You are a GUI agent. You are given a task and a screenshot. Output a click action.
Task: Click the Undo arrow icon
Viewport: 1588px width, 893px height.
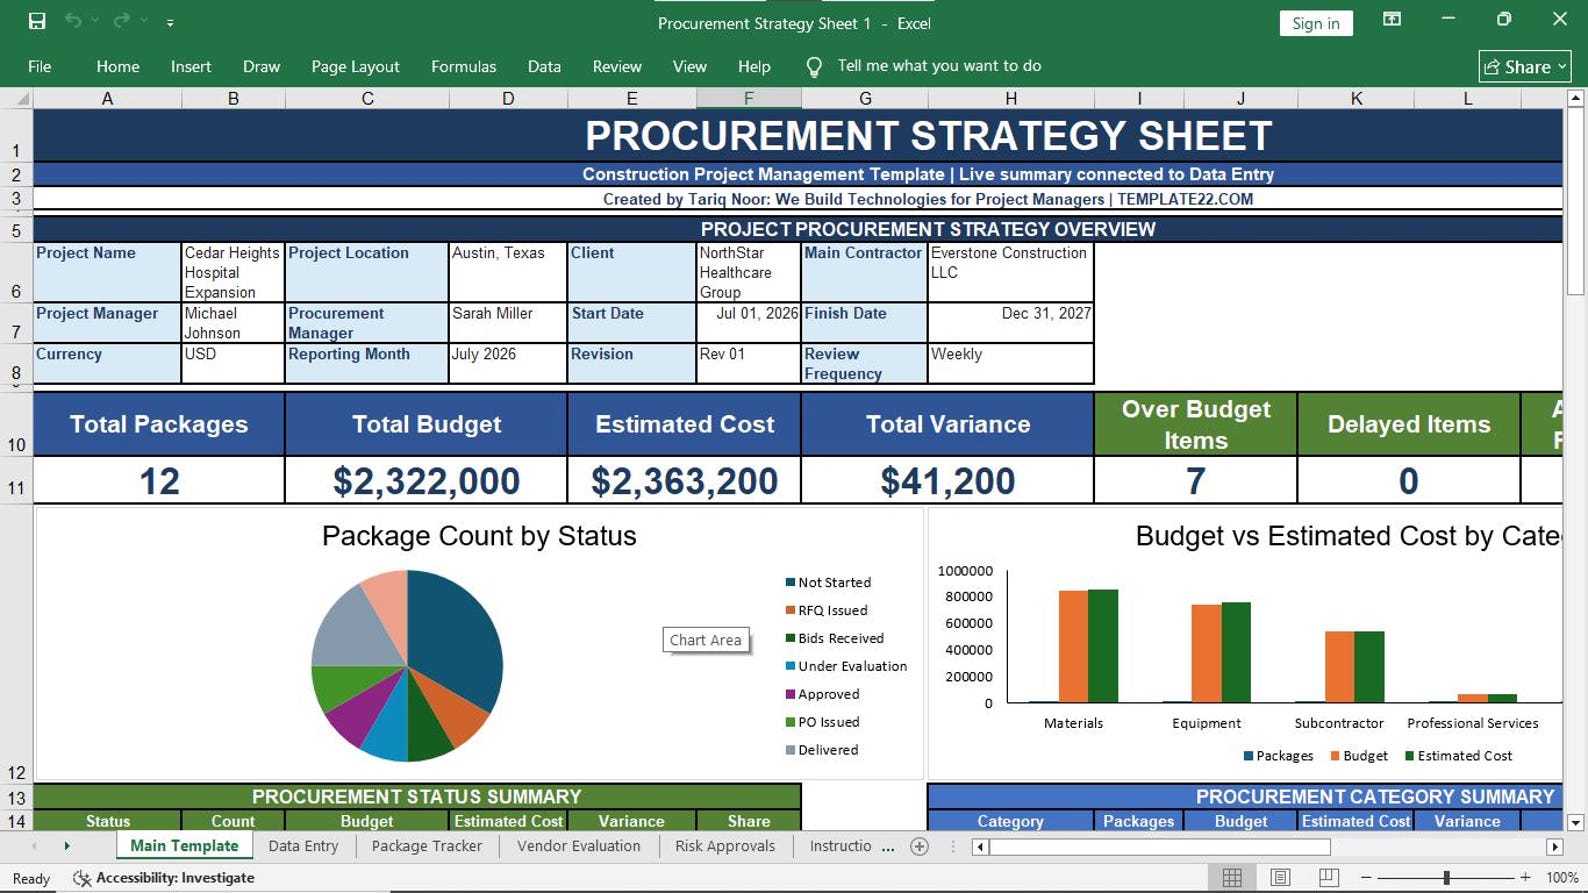[73, 21]
